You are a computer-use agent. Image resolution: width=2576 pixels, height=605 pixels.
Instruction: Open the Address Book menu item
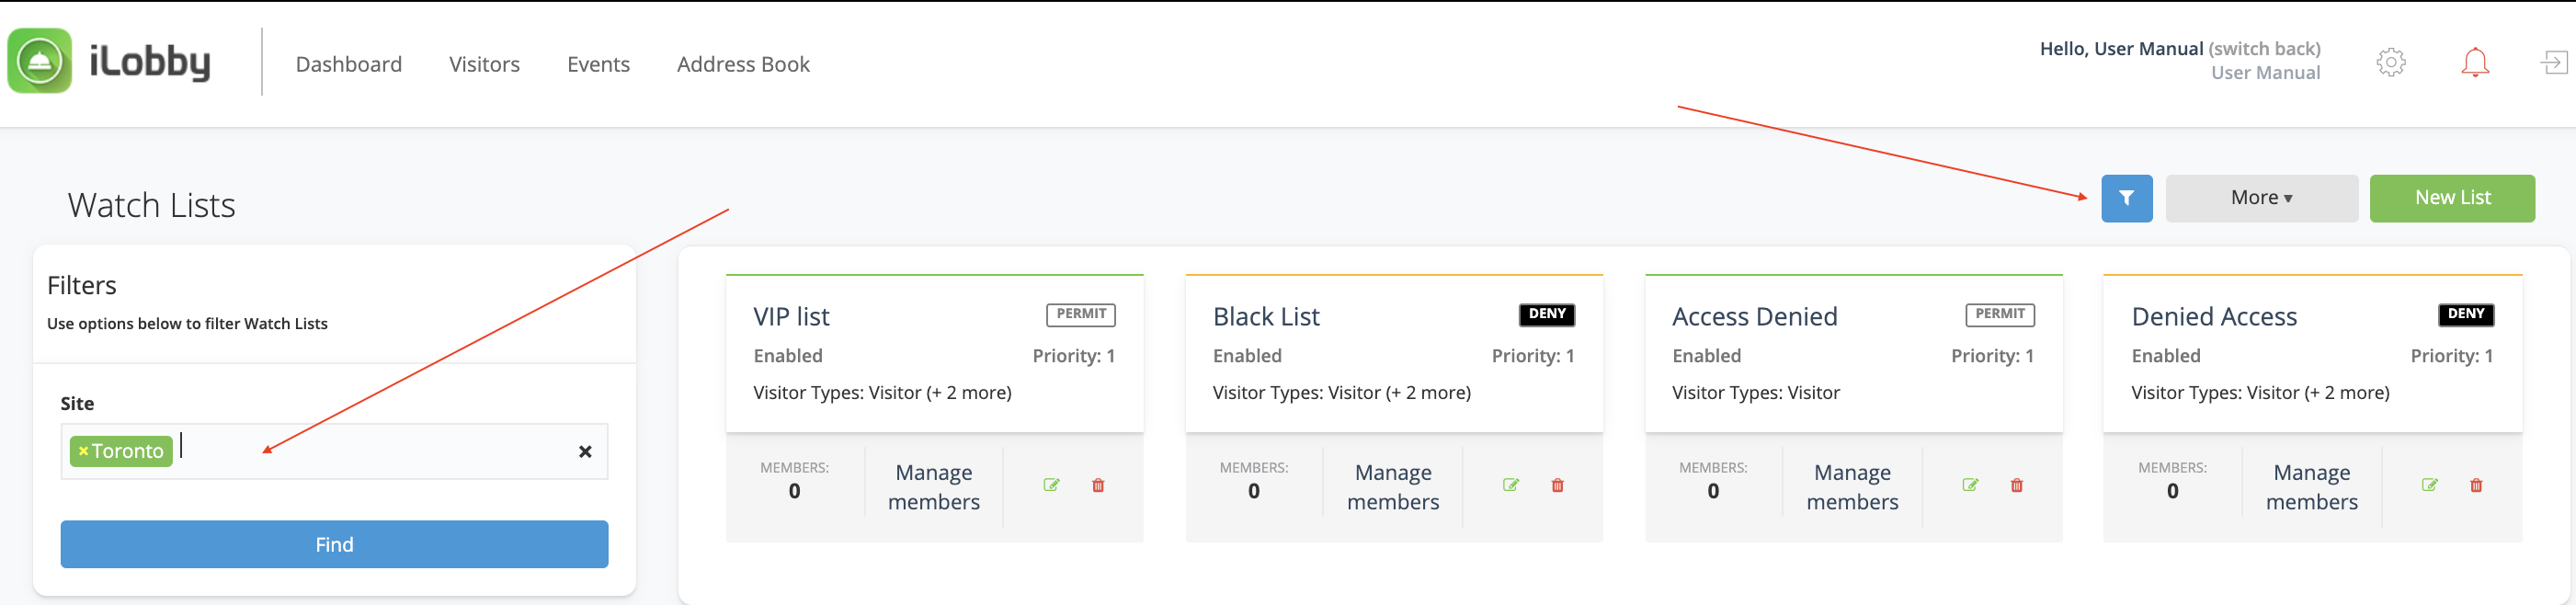point(743,64)
